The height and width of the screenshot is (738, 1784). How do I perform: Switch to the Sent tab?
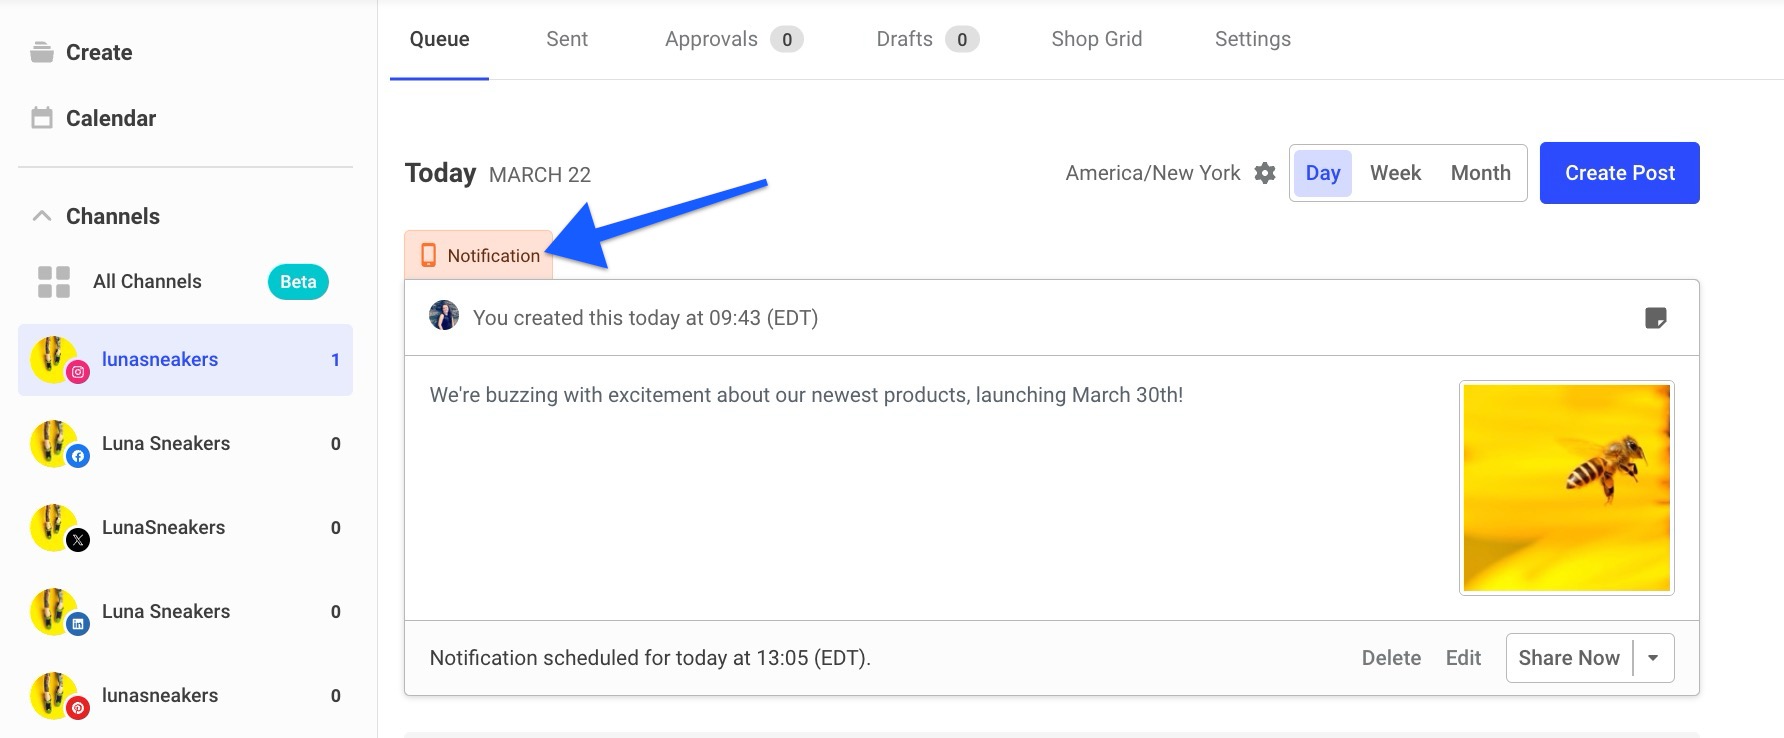click(x=567, y=39)
